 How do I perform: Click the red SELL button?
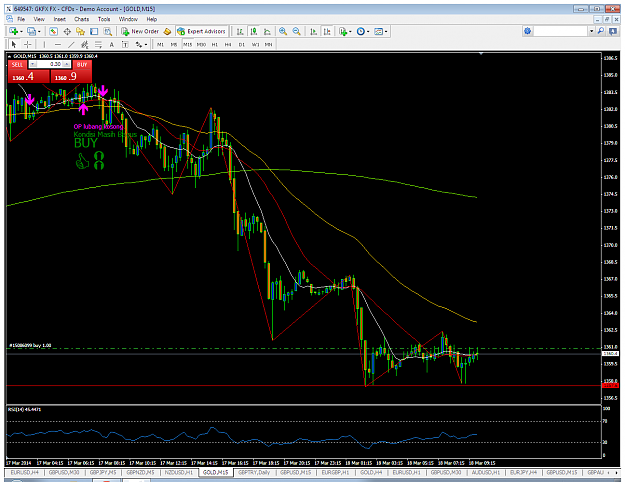point(17,65)
